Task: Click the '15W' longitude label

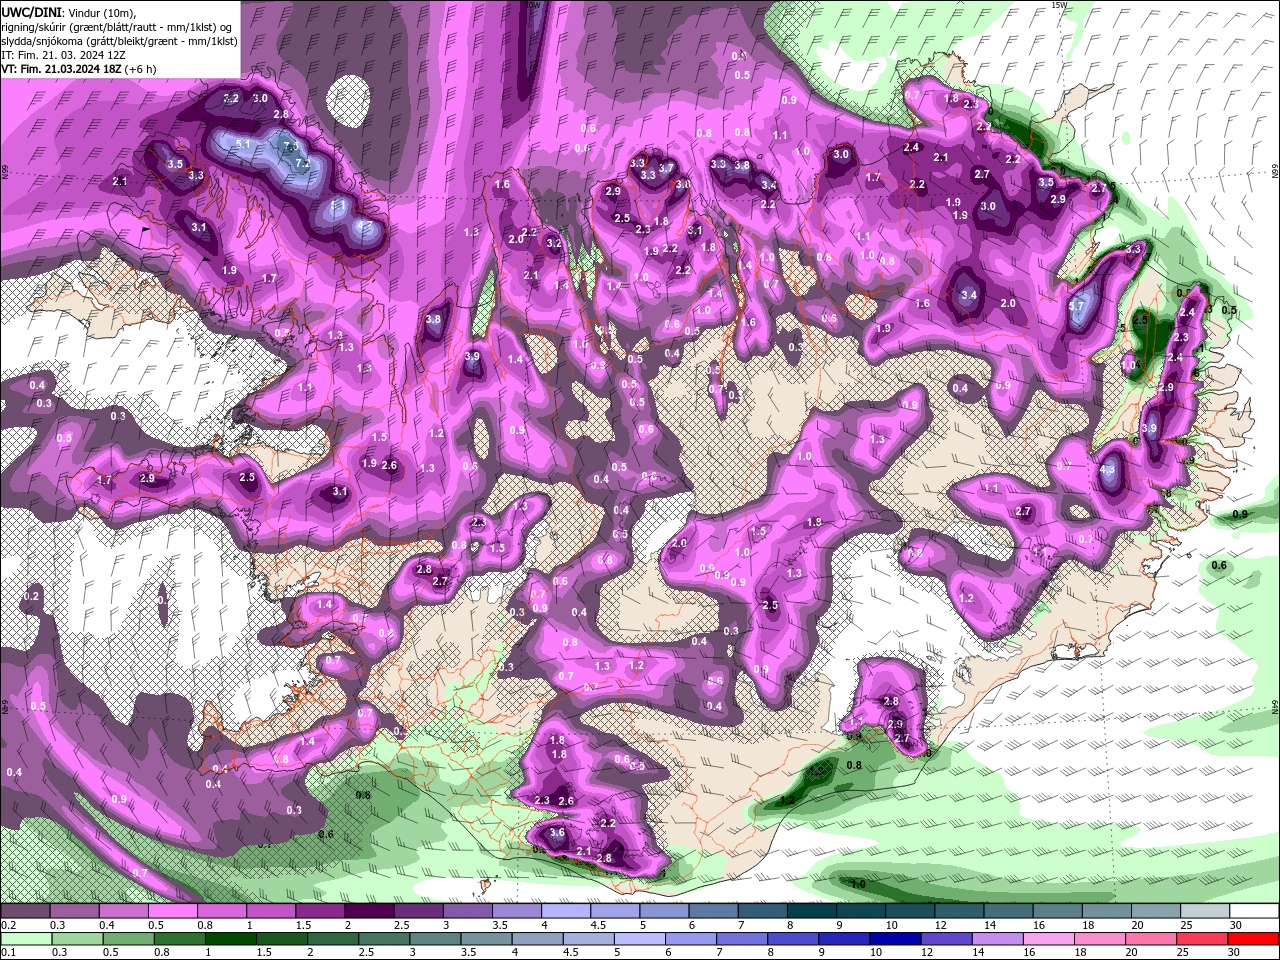Action: [1059, 5]
